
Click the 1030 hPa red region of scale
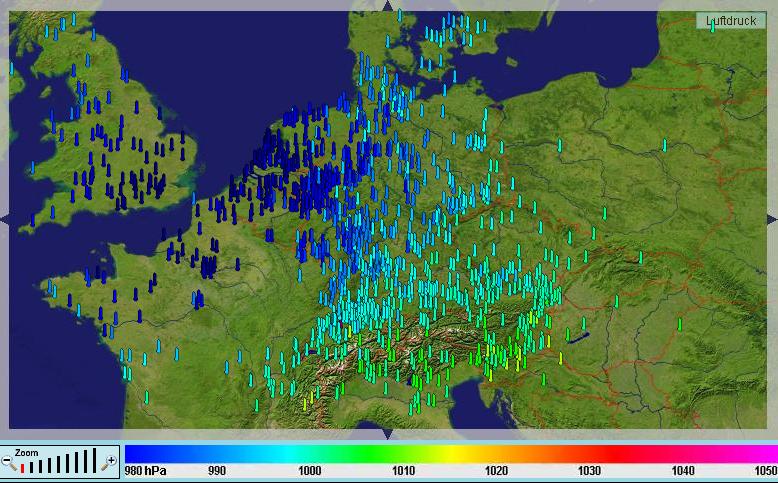(589, 453)
